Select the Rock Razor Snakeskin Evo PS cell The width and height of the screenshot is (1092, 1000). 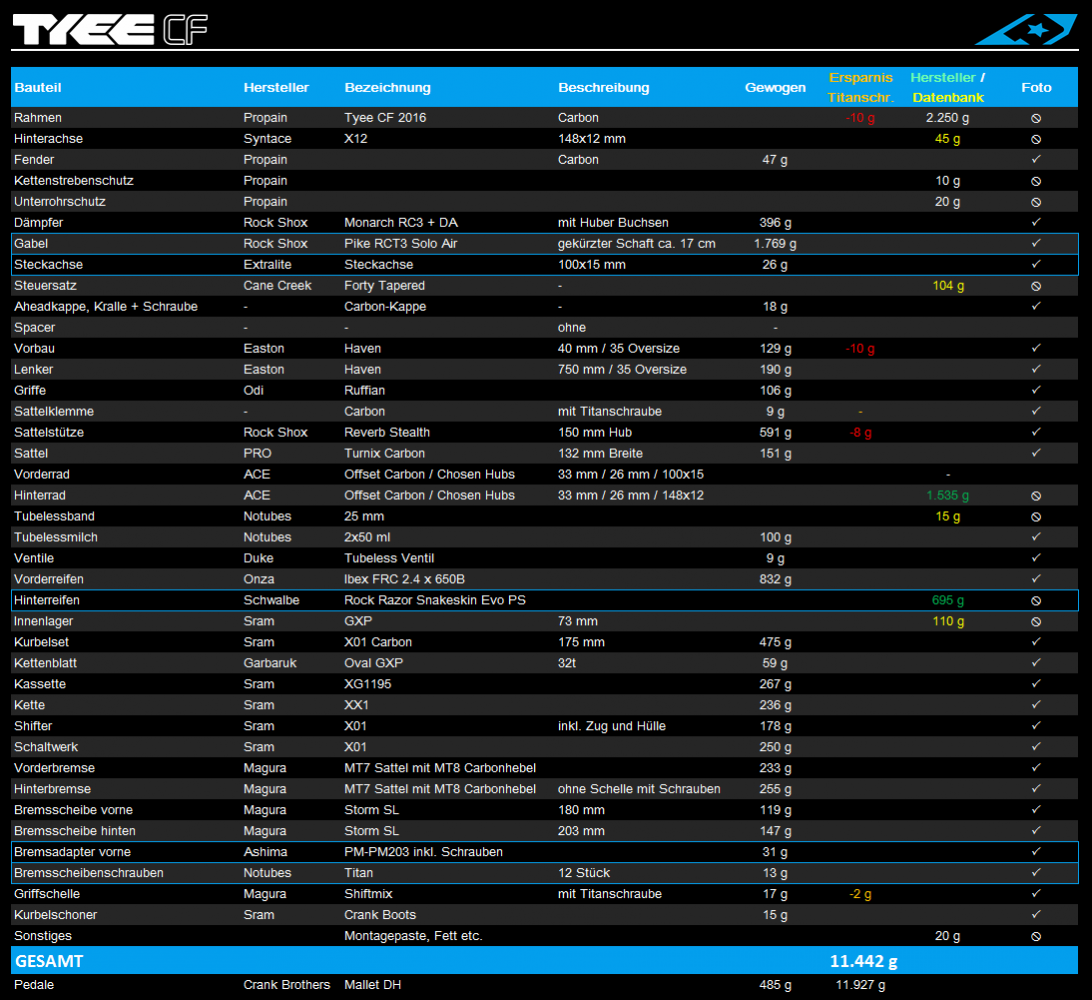435,600
